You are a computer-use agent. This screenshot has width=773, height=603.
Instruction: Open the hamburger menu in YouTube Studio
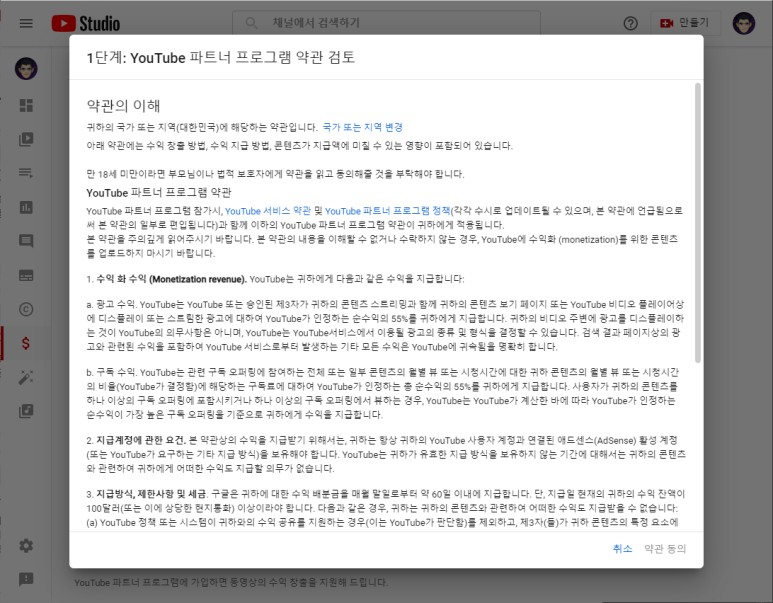[26, 23]
